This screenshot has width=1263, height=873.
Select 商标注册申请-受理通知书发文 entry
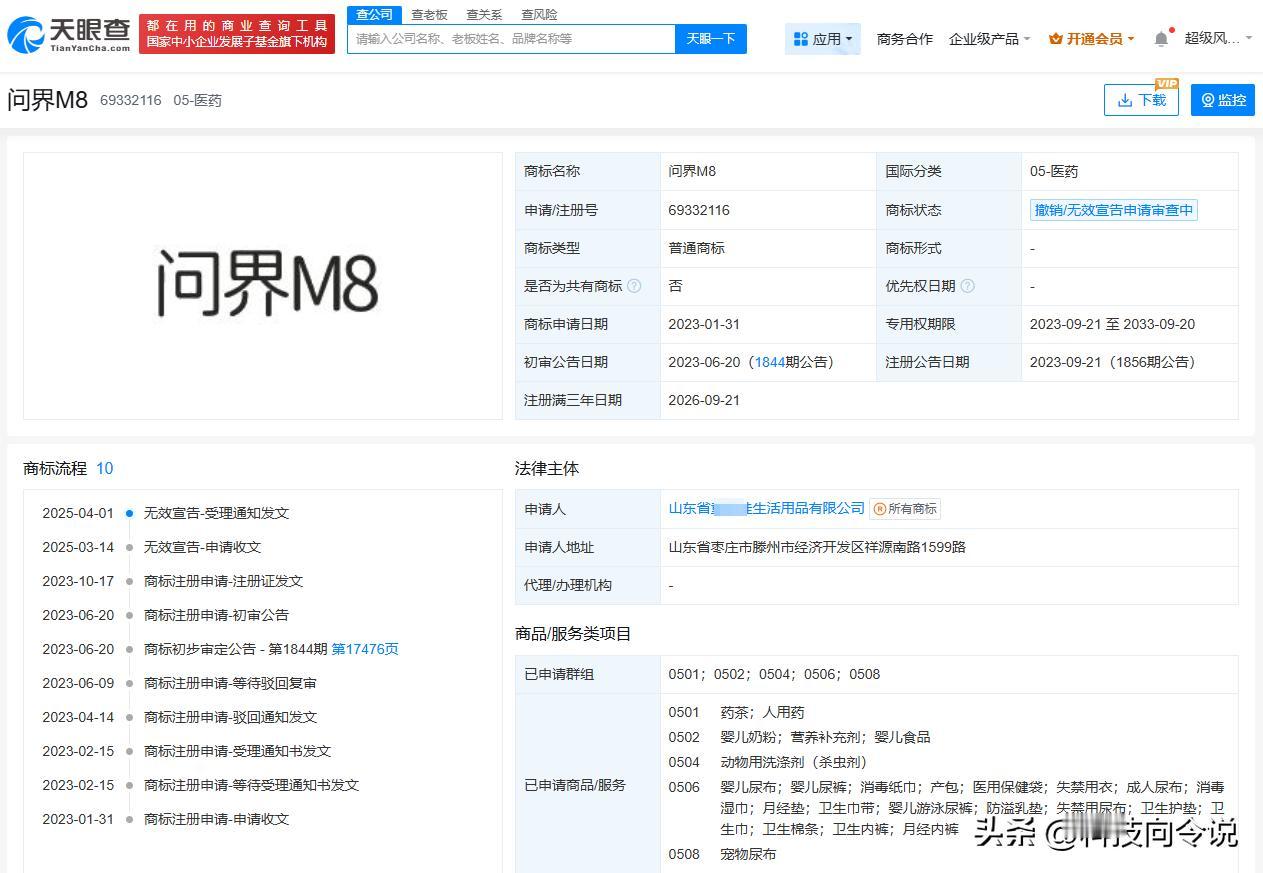point(237,751)
